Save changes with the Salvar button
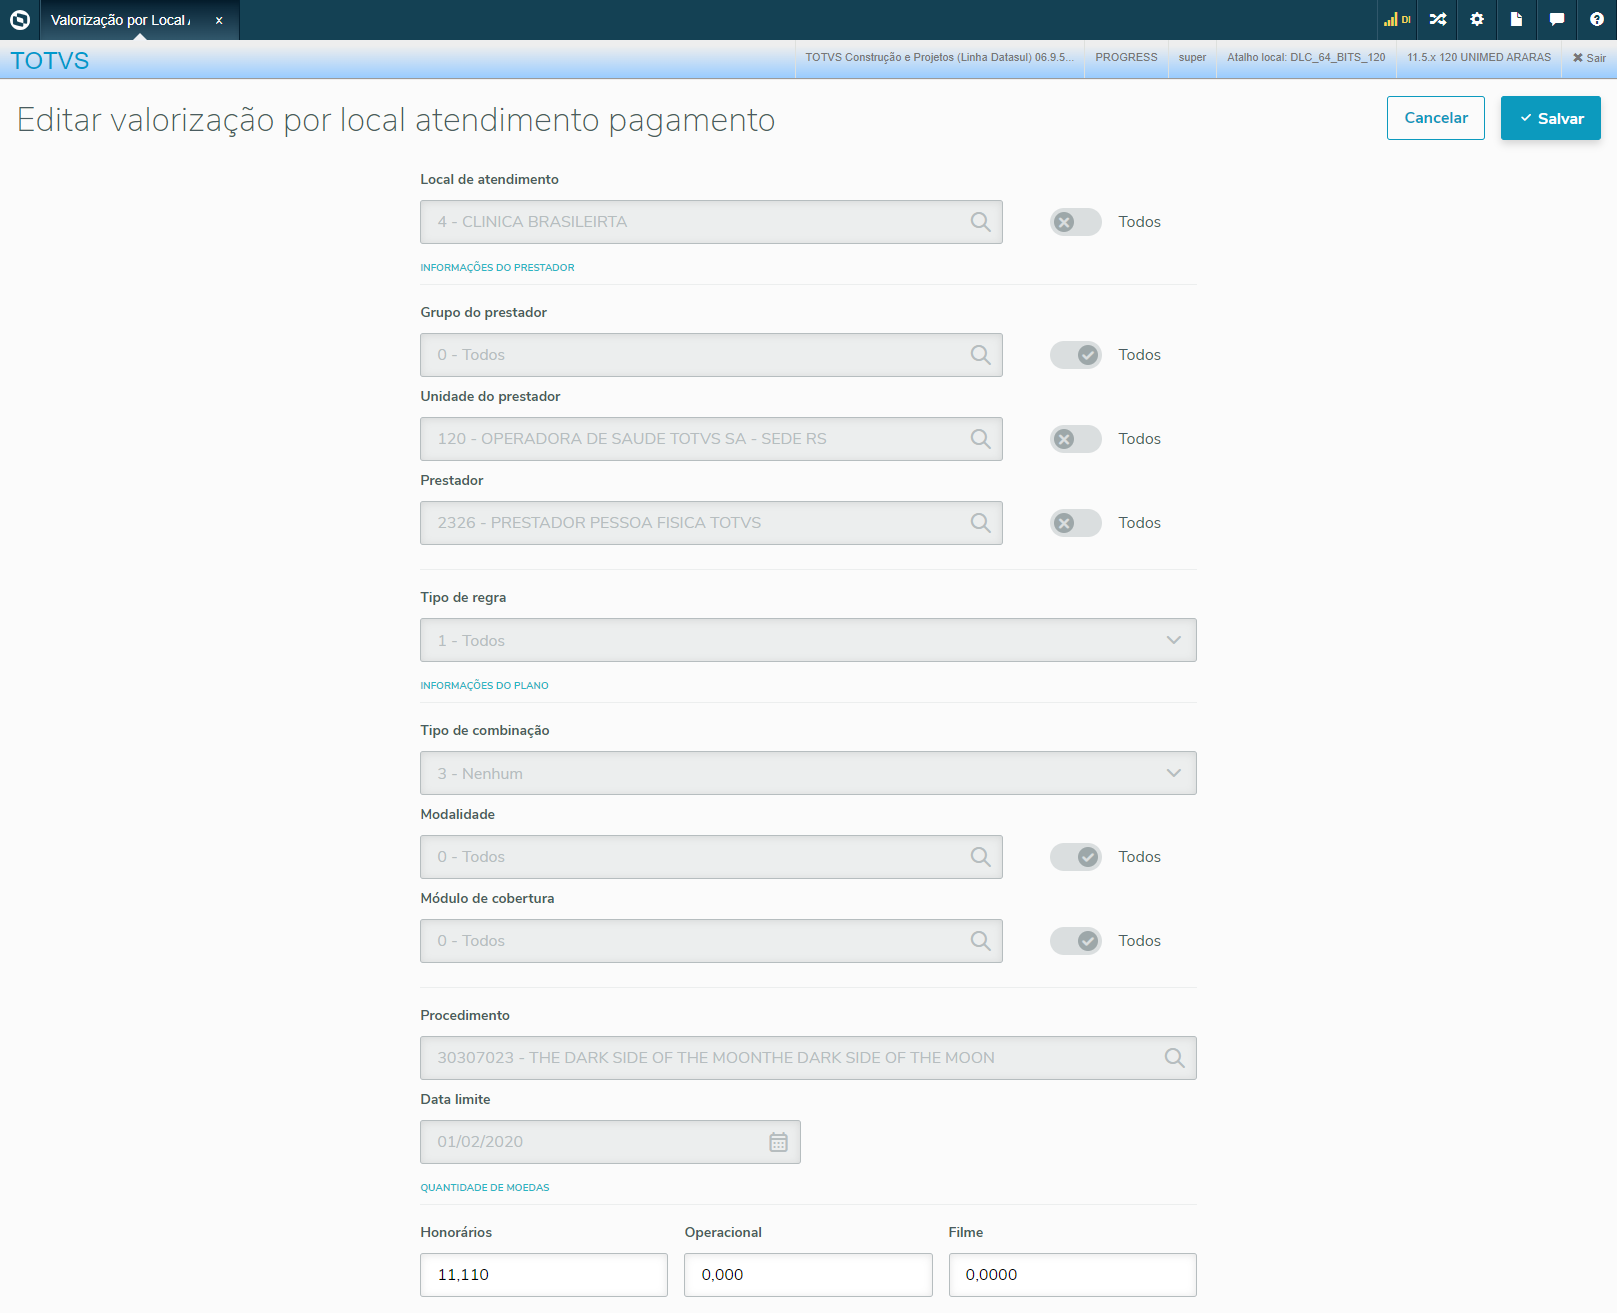The width and height of the screenshot is (1617, 1313). pyautogui.click(x=1551, y=118)
